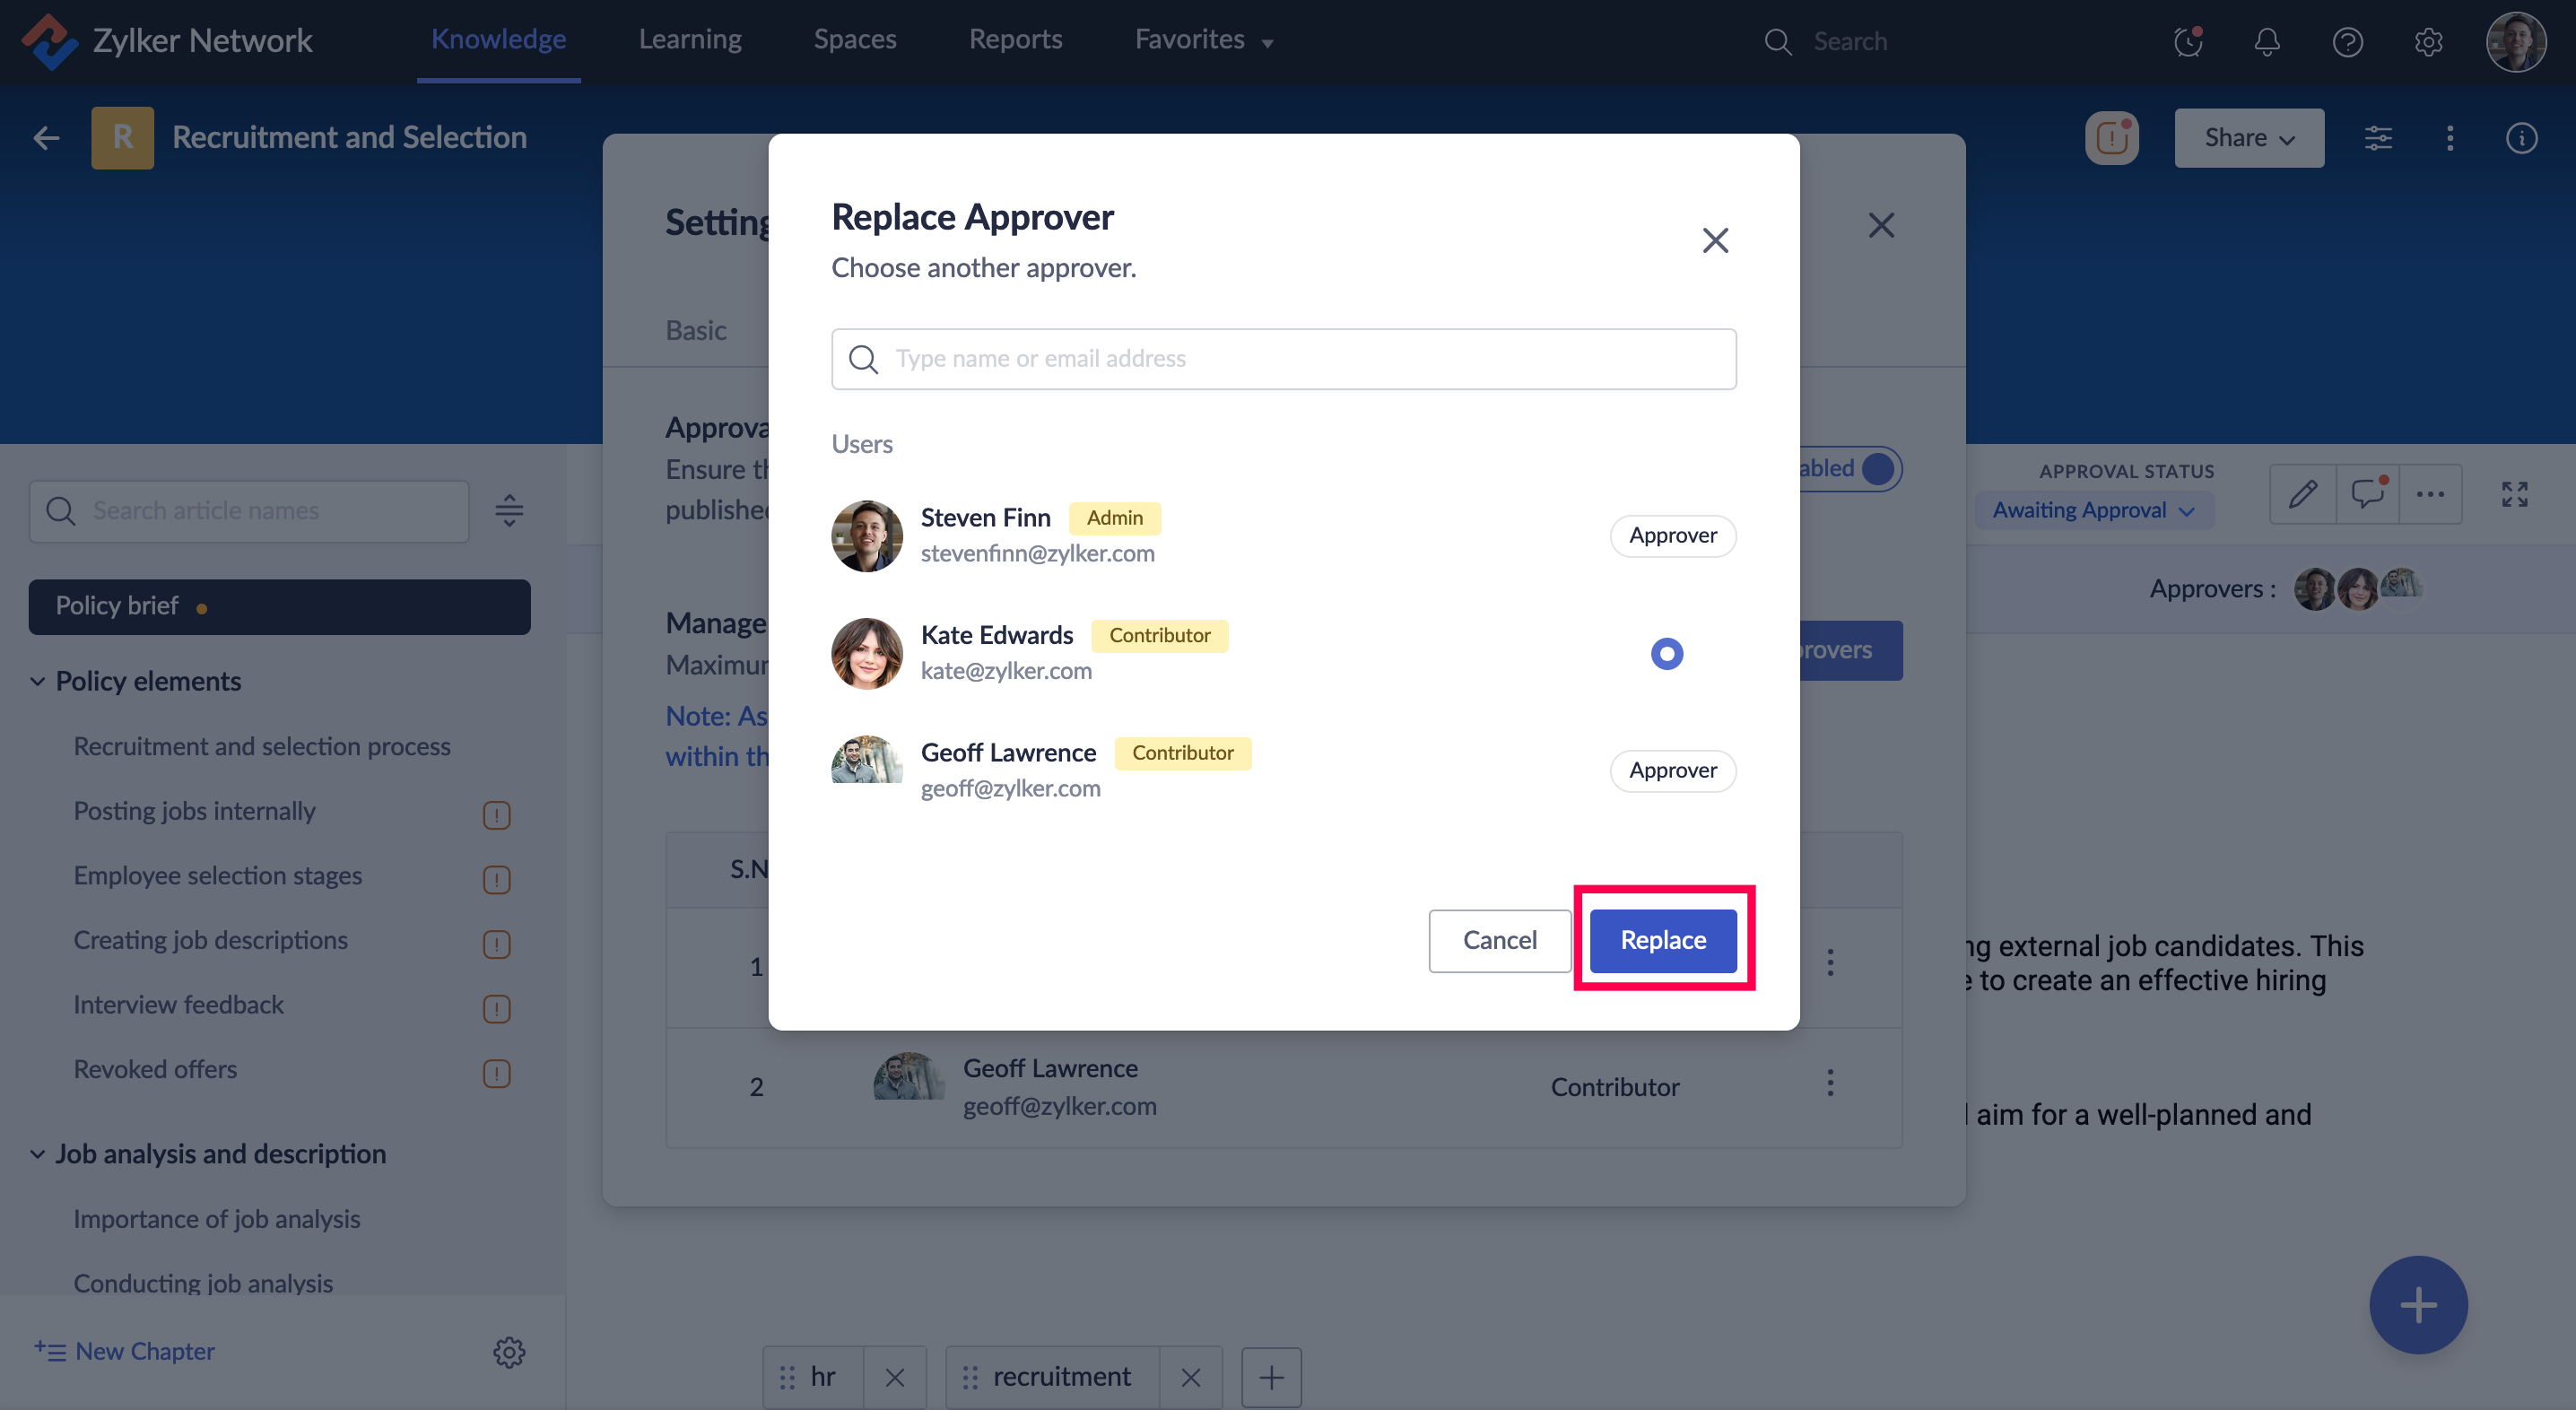Select Geoff Lawrence as Approver
This screenshot has height=1410, width=2576.
tap(1672, 770)
